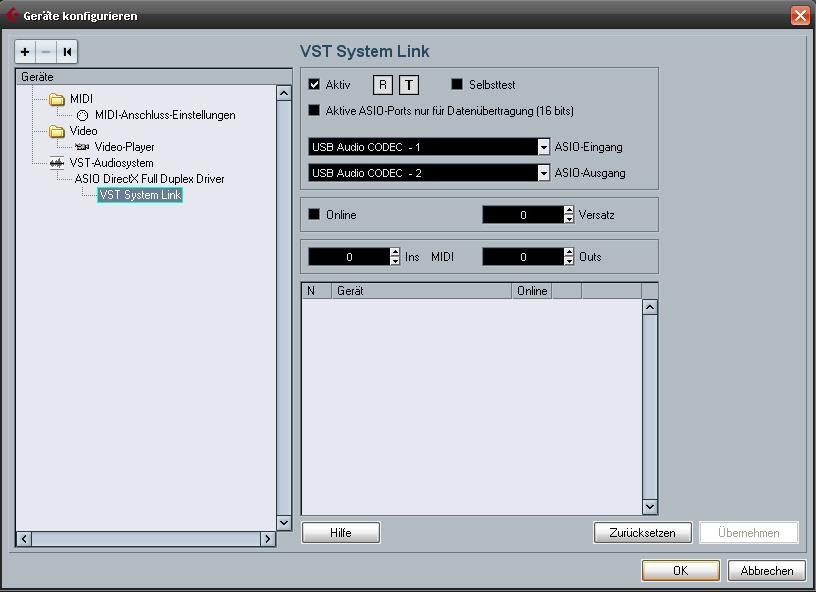Click the VST-Audiosystem waveform icon
Image resolution: width=816 pixels, height=592 pixels.
click(57, 163)
